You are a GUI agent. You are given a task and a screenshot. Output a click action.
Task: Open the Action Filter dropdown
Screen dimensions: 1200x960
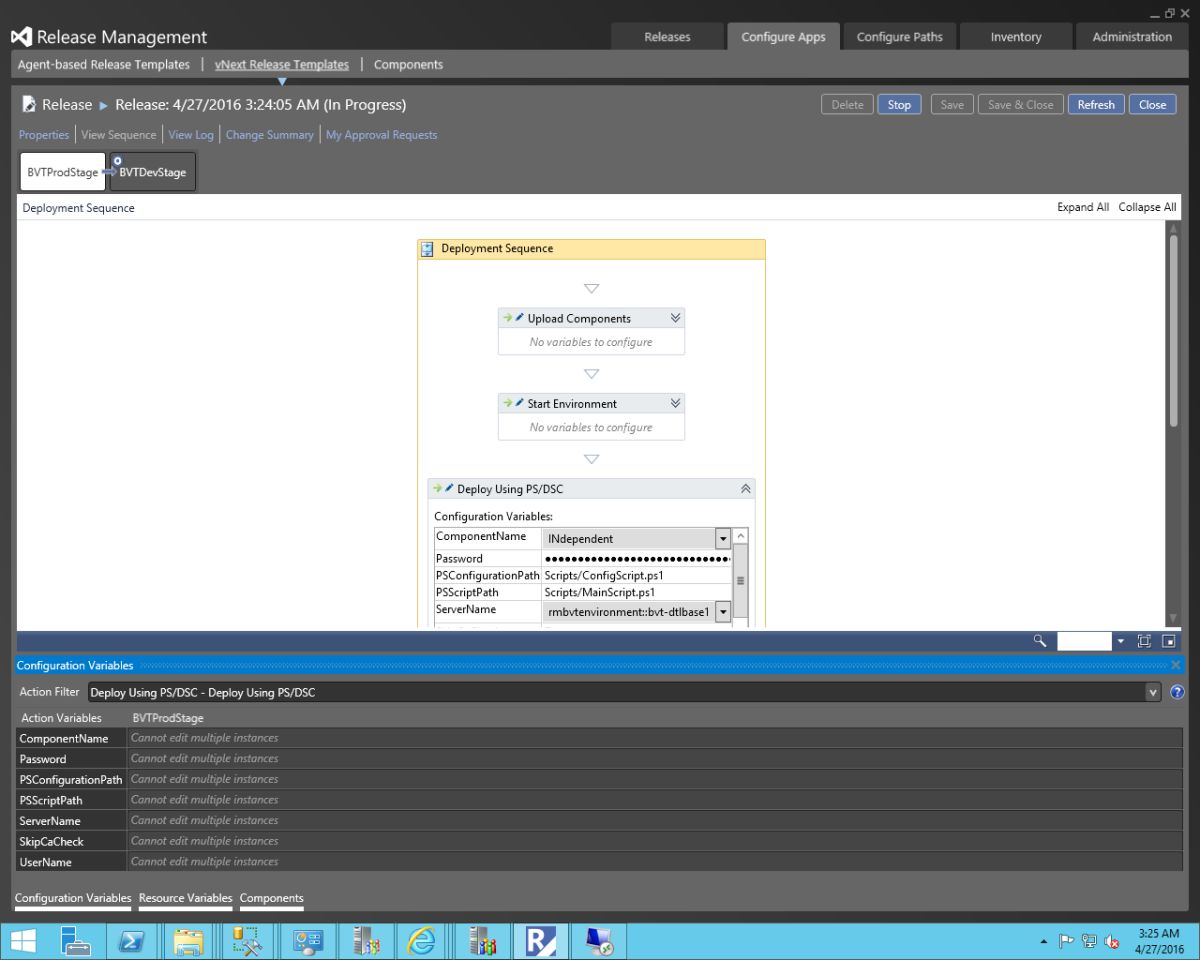tap(1153, 692)
